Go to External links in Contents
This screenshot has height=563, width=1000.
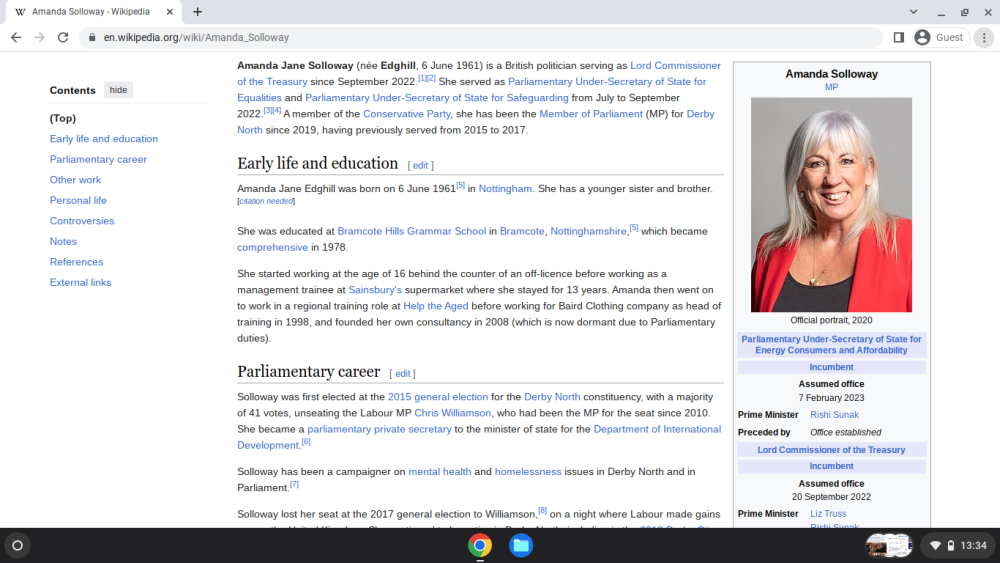pos(80,282)
